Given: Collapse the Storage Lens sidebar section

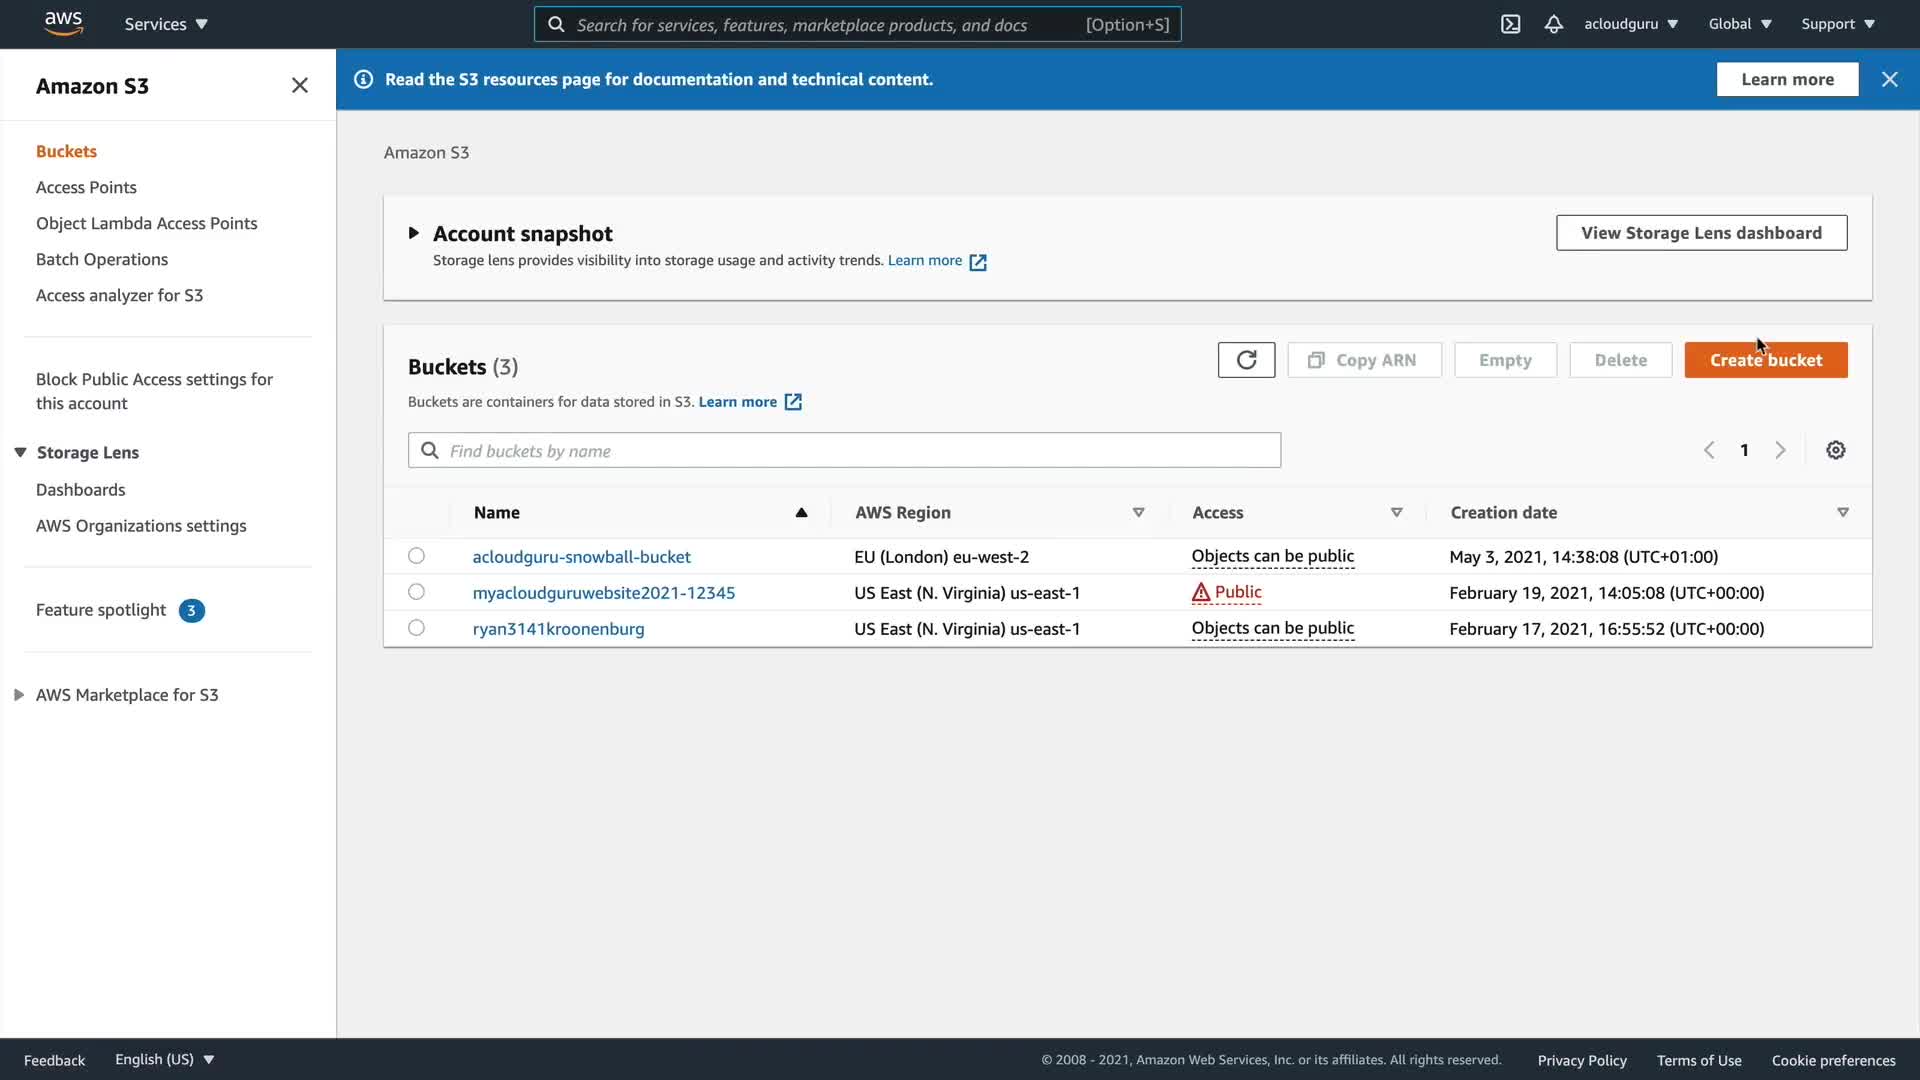Looking at the screenshot, I should coord(20,452).
